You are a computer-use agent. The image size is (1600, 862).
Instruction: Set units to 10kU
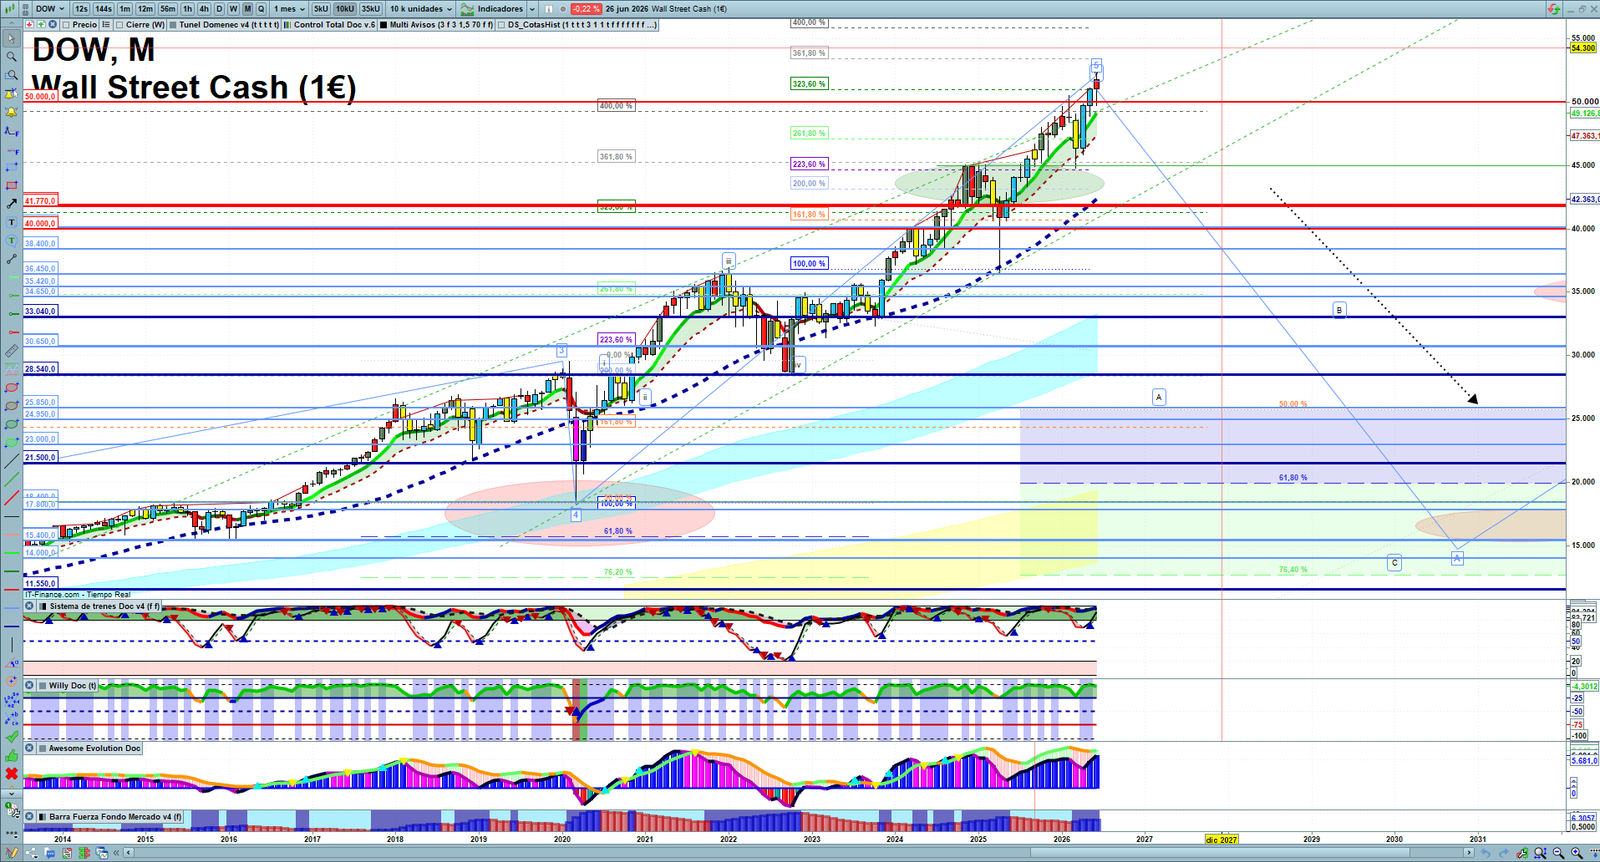click(x=345, y=9)
